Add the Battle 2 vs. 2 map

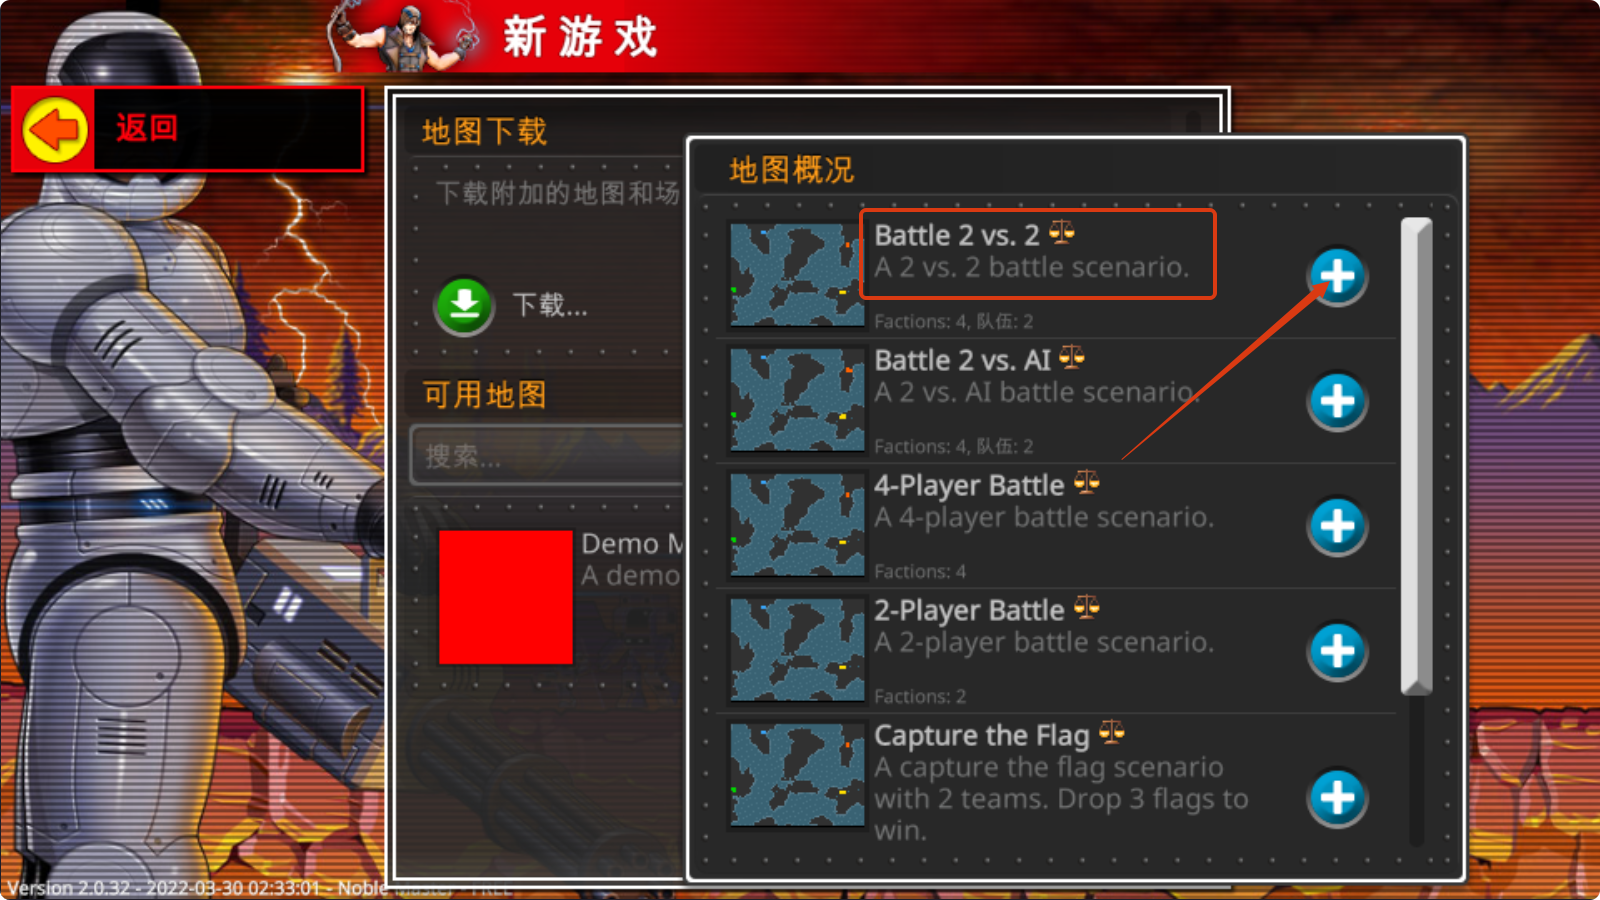coord(1337,275)
